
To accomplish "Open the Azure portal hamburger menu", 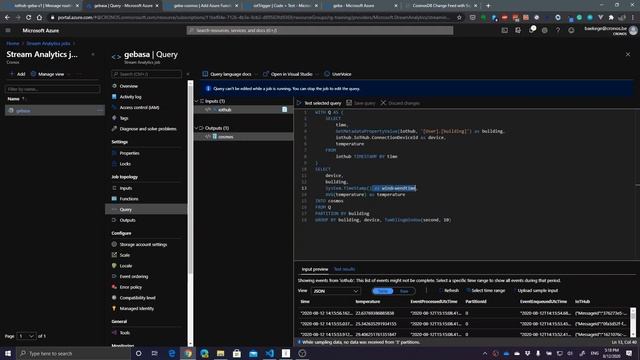I will pos(8,30).
